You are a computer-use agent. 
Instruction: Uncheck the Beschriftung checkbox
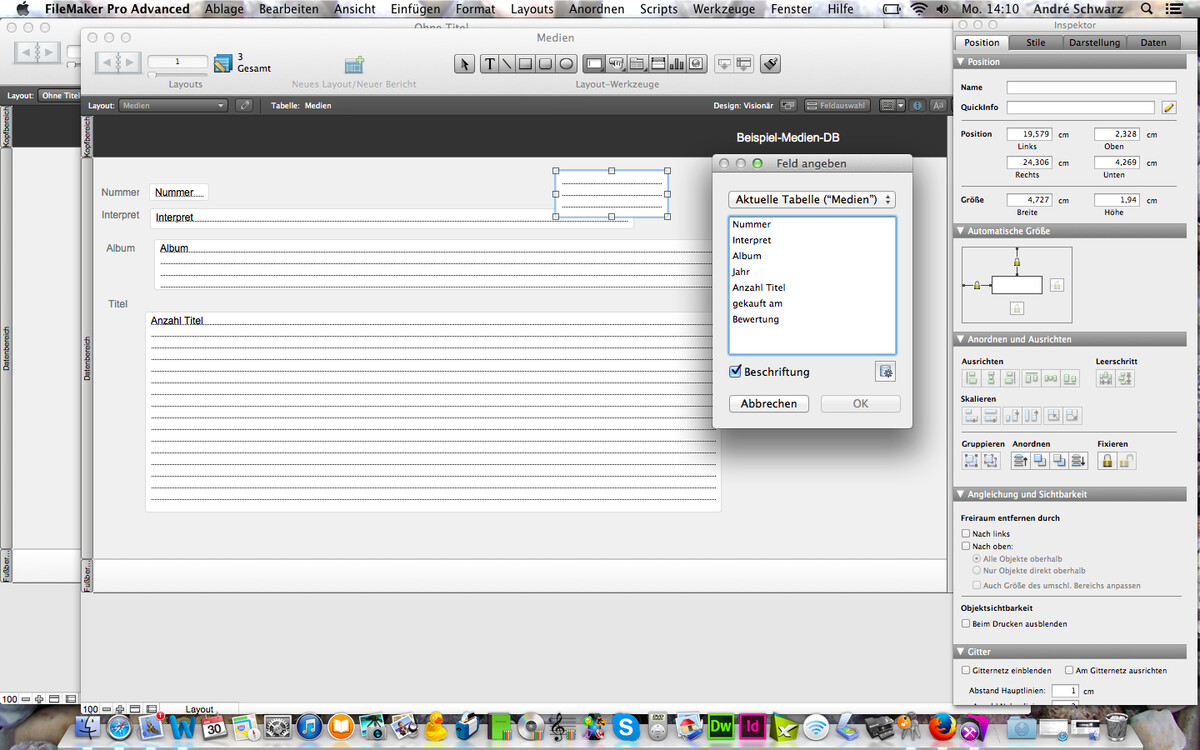(x=736, y=372)
